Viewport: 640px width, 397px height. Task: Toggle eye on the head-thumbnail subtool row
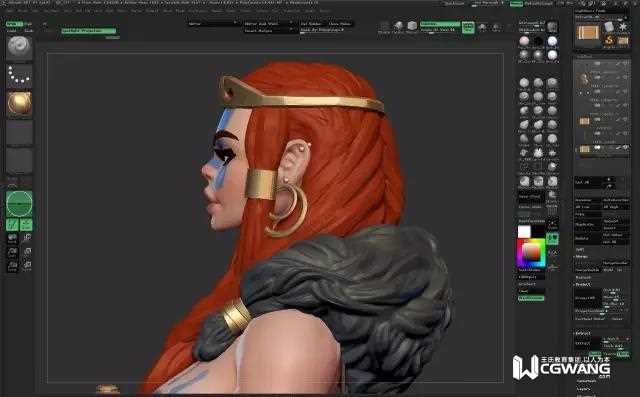625,77
